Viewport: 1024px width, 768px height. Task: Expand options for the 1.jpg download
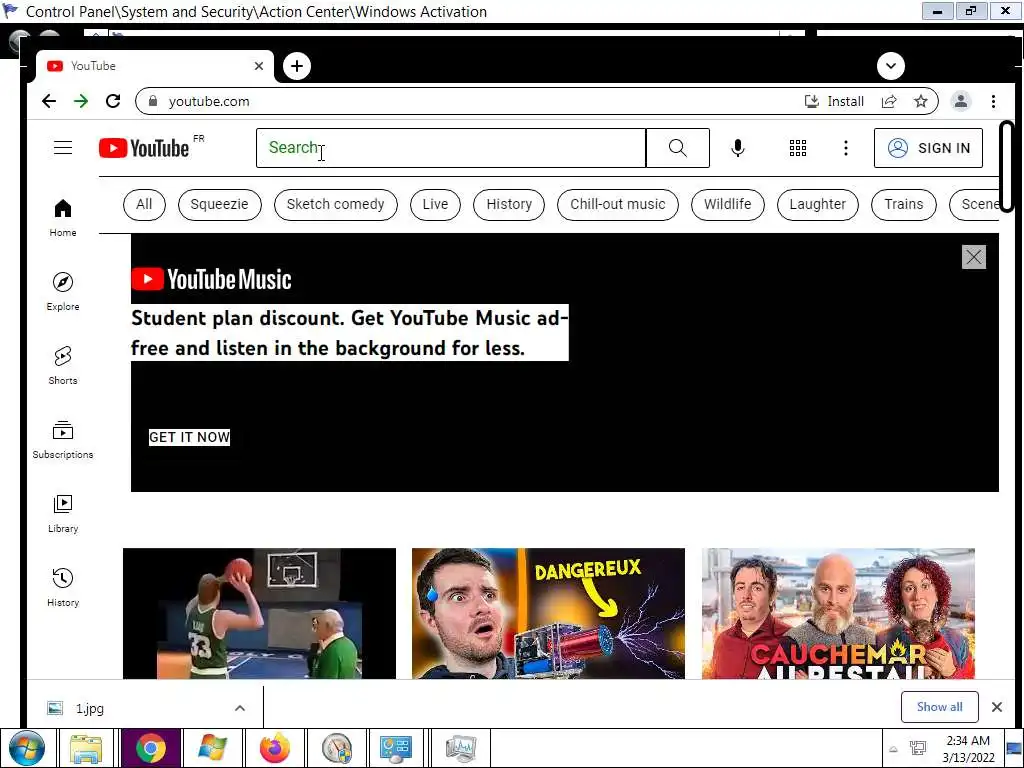[x=240, y=708]
